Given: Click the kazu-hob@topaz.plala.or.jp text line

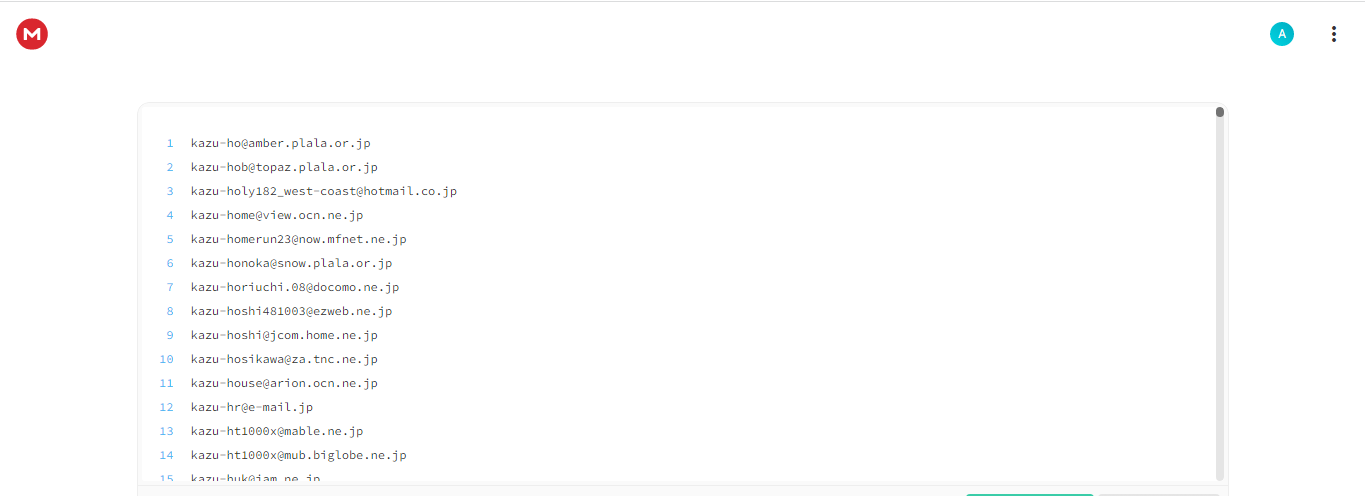Looking at the screenshot, I should [x=284, y=167].
